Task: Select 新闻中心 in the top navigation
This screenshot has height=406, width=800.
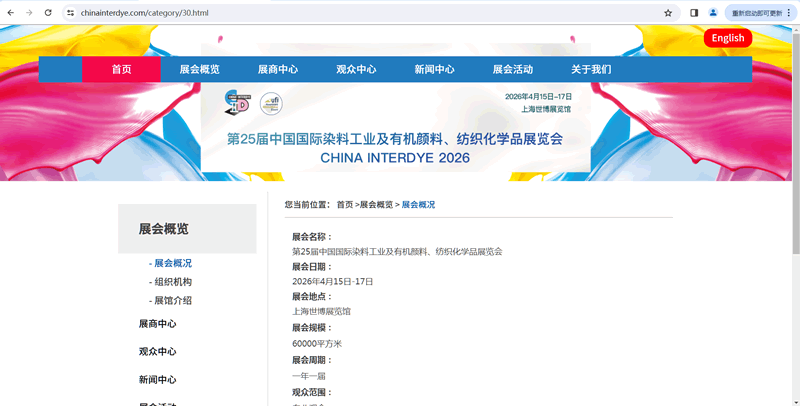Action: (x=434, y=69)
